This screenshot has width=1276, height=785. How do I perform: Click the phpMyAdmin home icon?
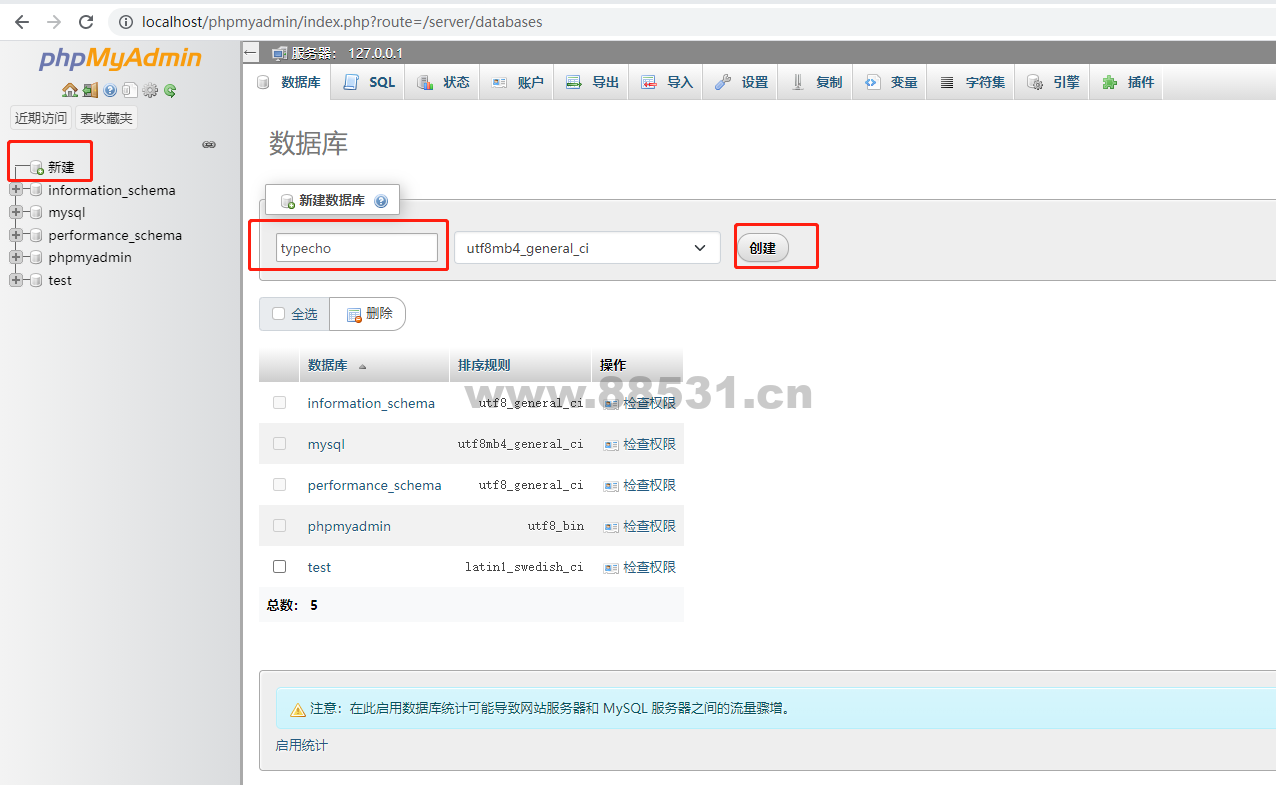coord(70,90)
